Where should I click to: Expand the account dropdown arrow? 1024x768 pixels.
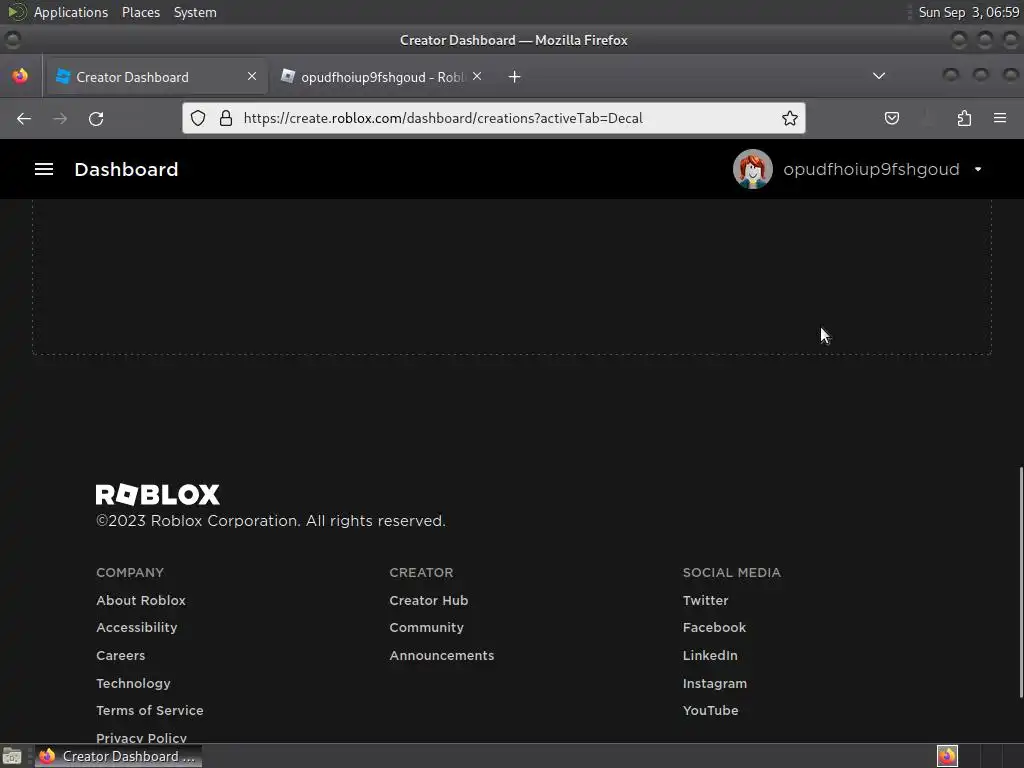point(978,169)
